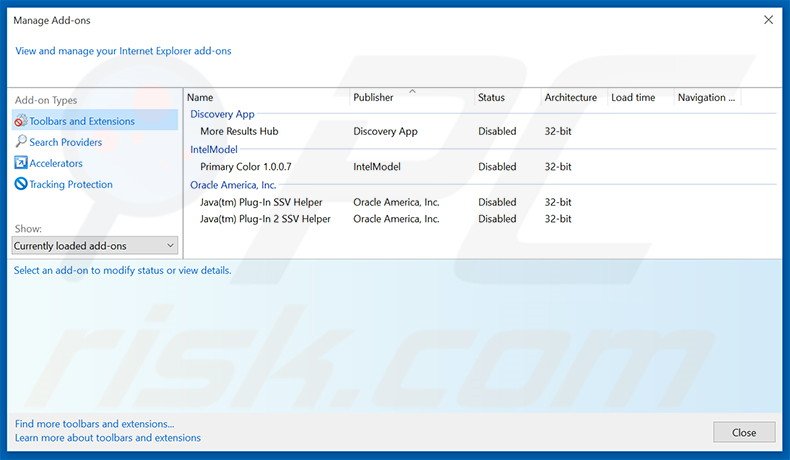Image resolution: width=790 pixels, height=460 pixels.
Task: Open Learn more about toolbars and extensions
Action: (x=107, y=438)
